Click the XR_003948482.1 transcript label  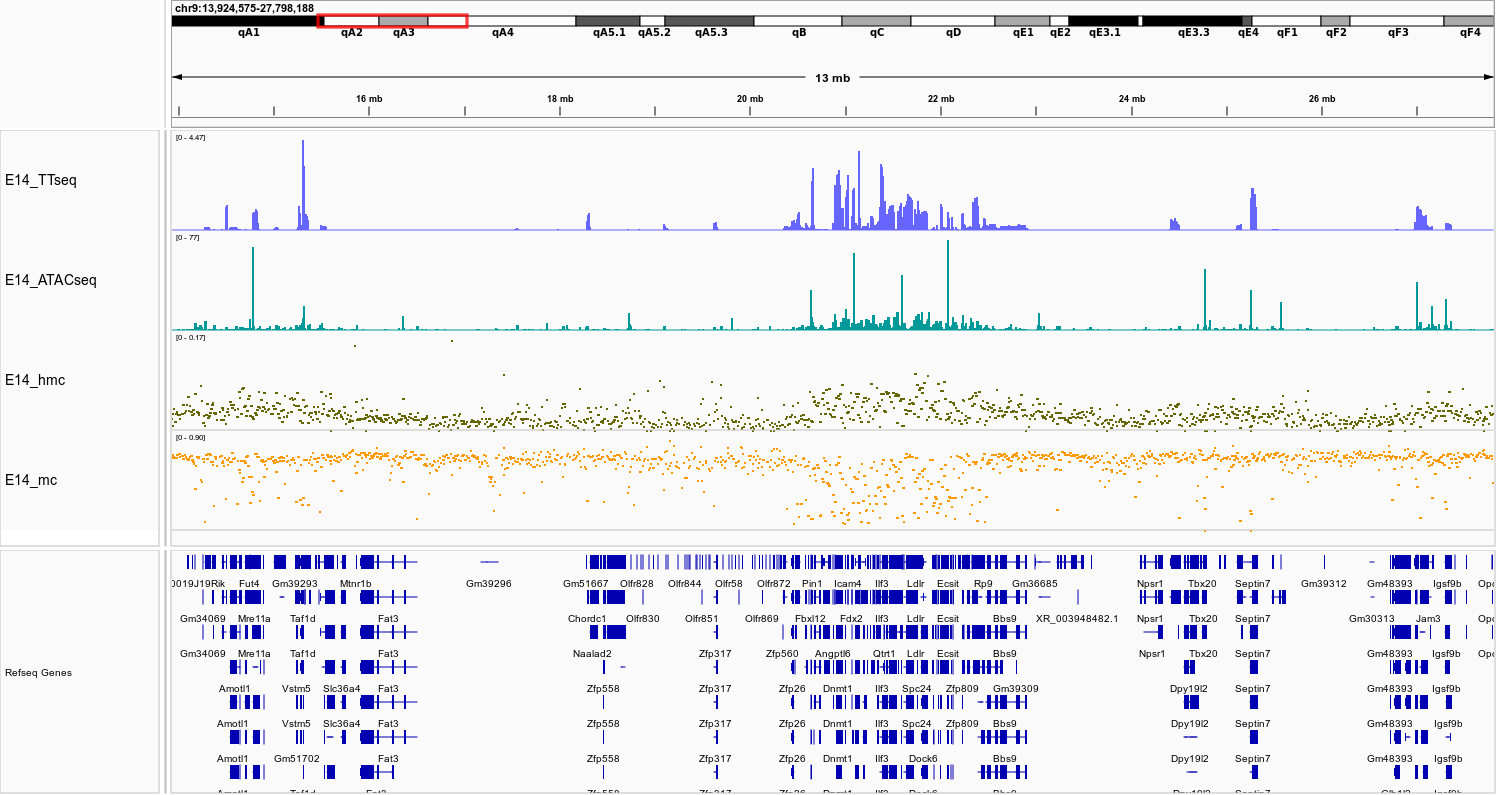pos(1077,618)
